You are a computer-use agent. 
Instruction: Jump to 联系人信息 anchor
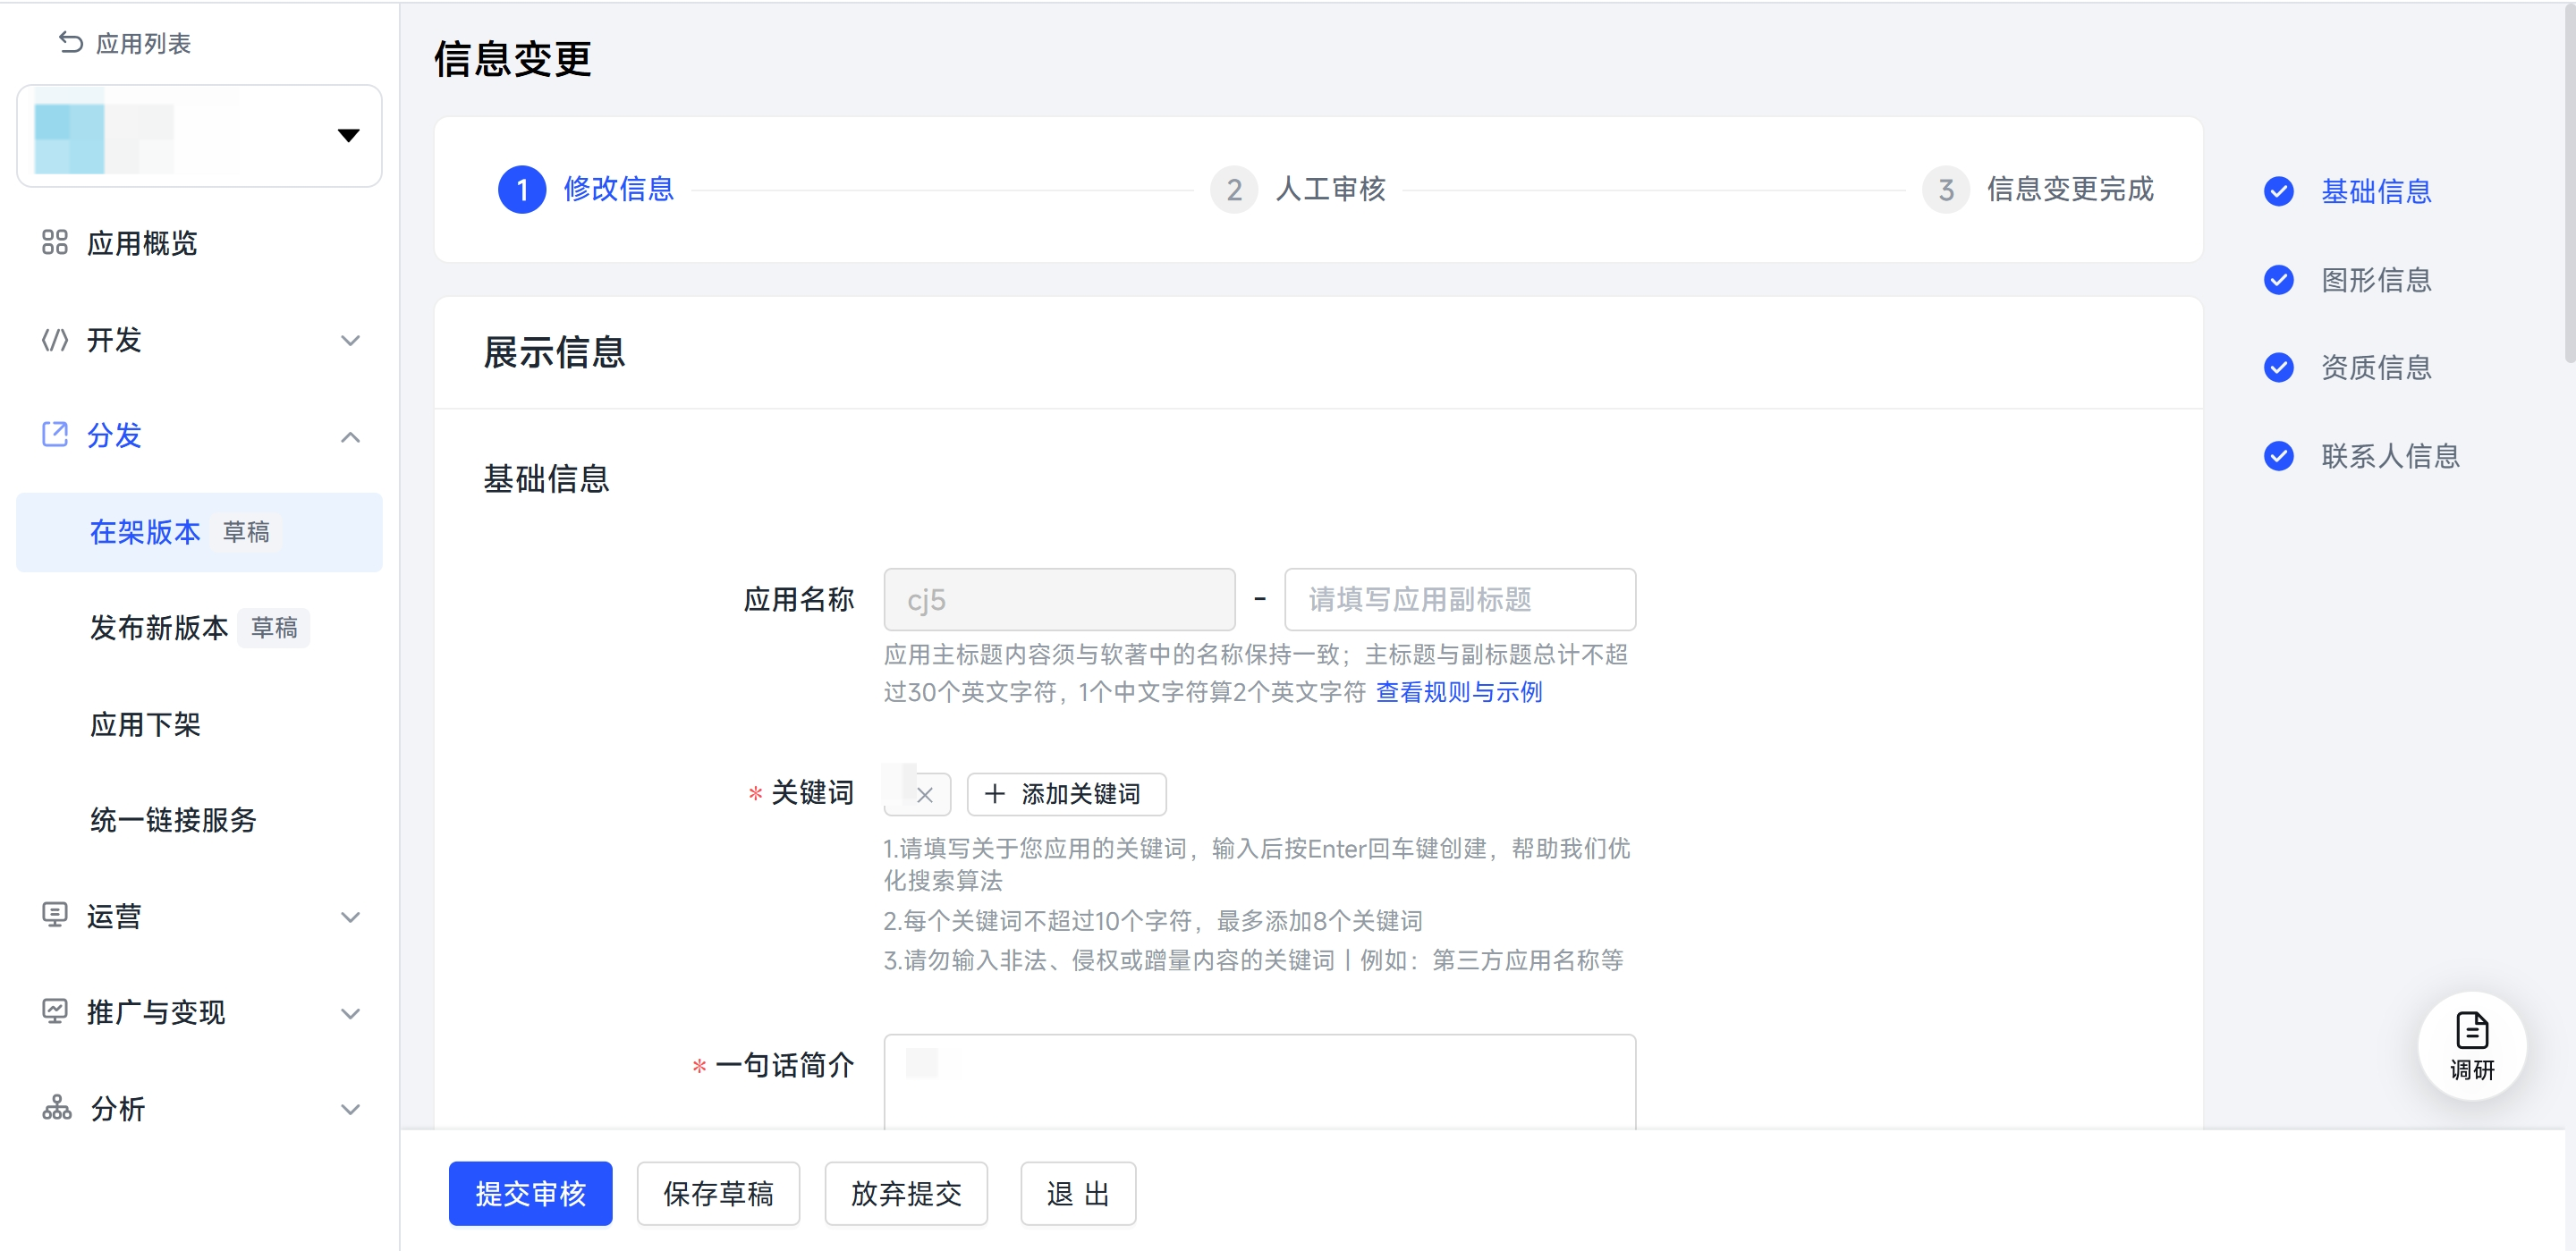[2390, 456]
